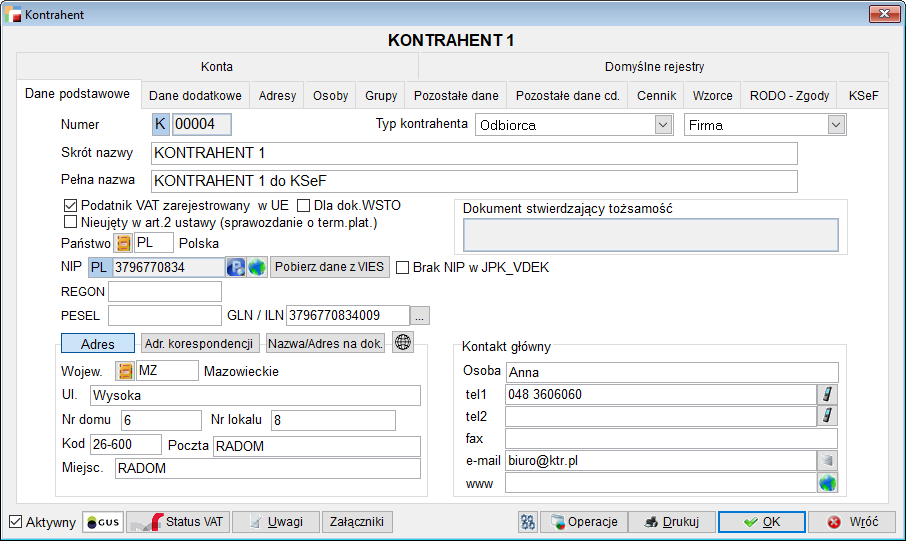This screenshot has height=541, width=906.
Task: Click the globe icon after Nazwa/Adres na dok.
Action: [403, 343]
